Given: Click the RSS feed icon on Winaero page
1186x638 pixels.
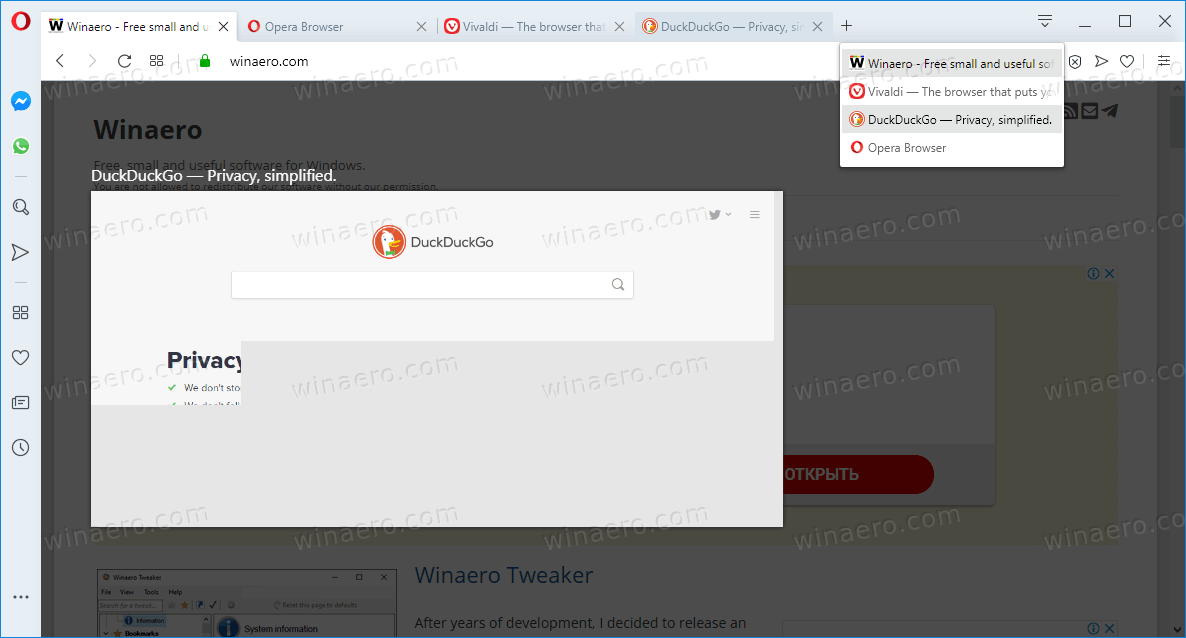Looking at the screenshot, I should (1070, 111).
